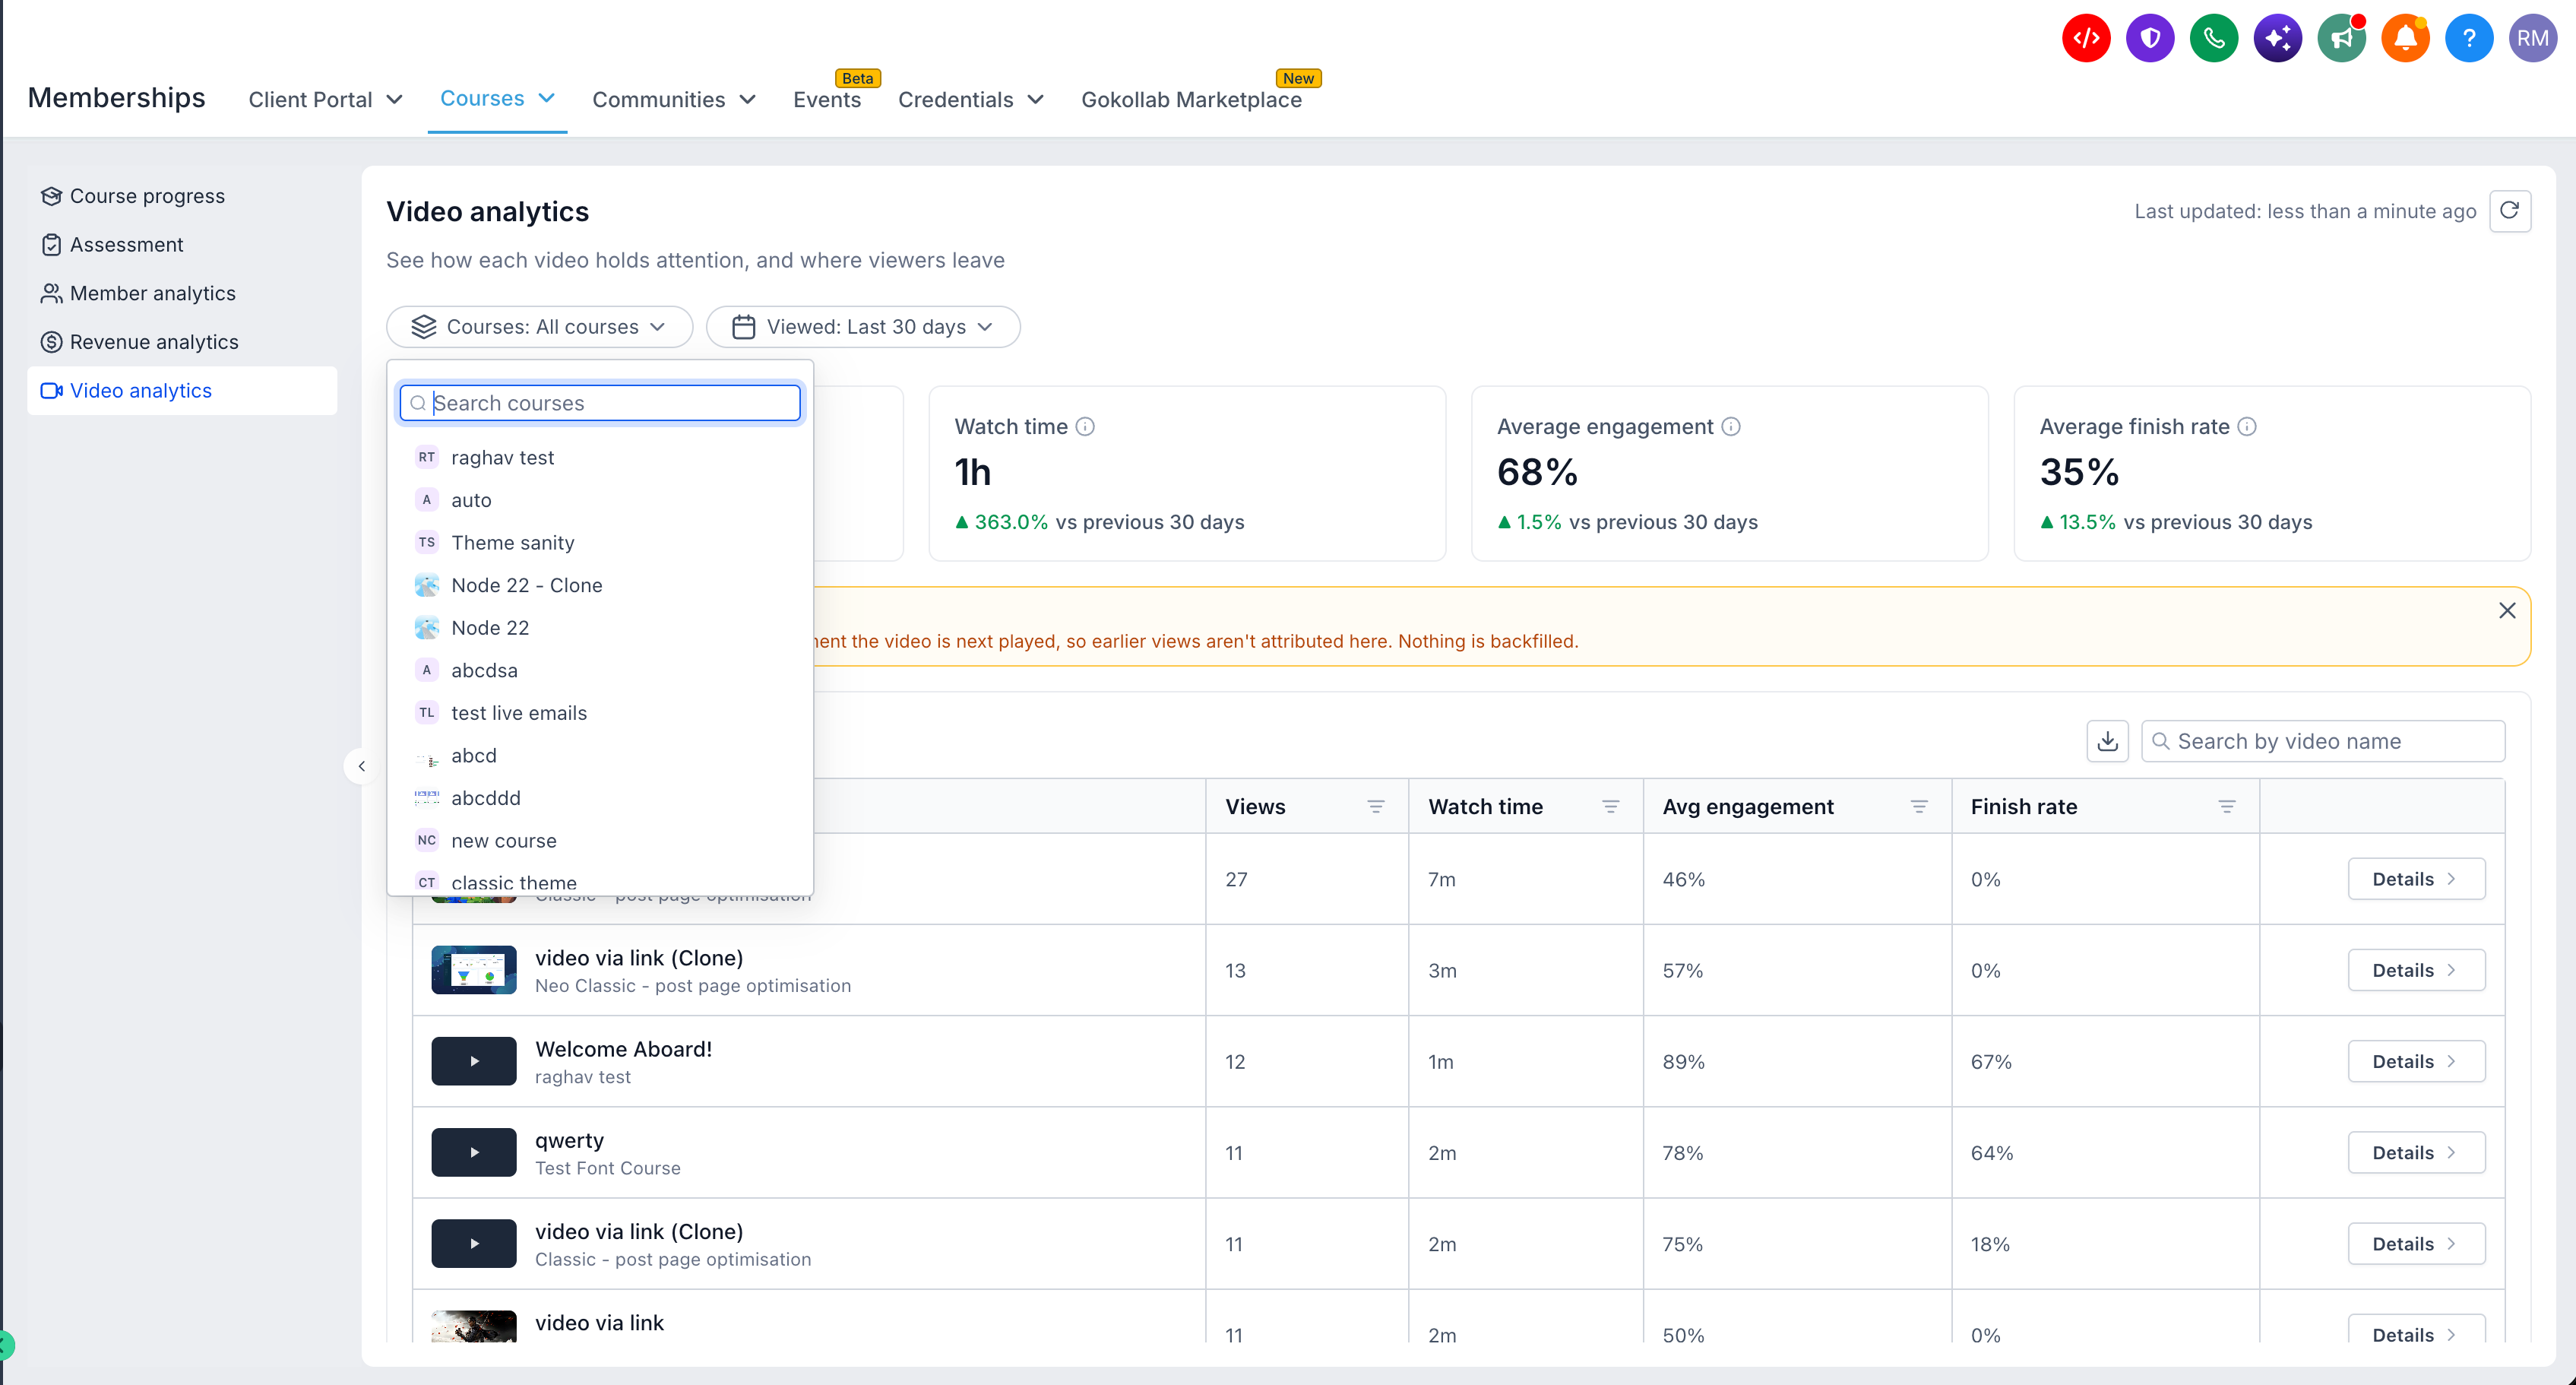Collapse the left sidebar with arrow
The image size is (2576, 1385).
tap(362, 766)
